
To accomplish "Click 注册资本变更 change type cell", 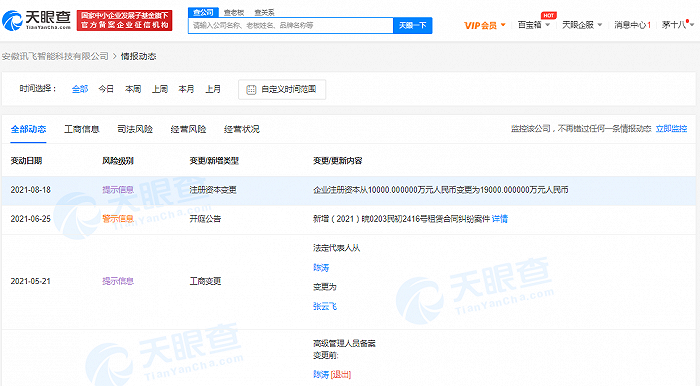I will click(x=213, y=190).
